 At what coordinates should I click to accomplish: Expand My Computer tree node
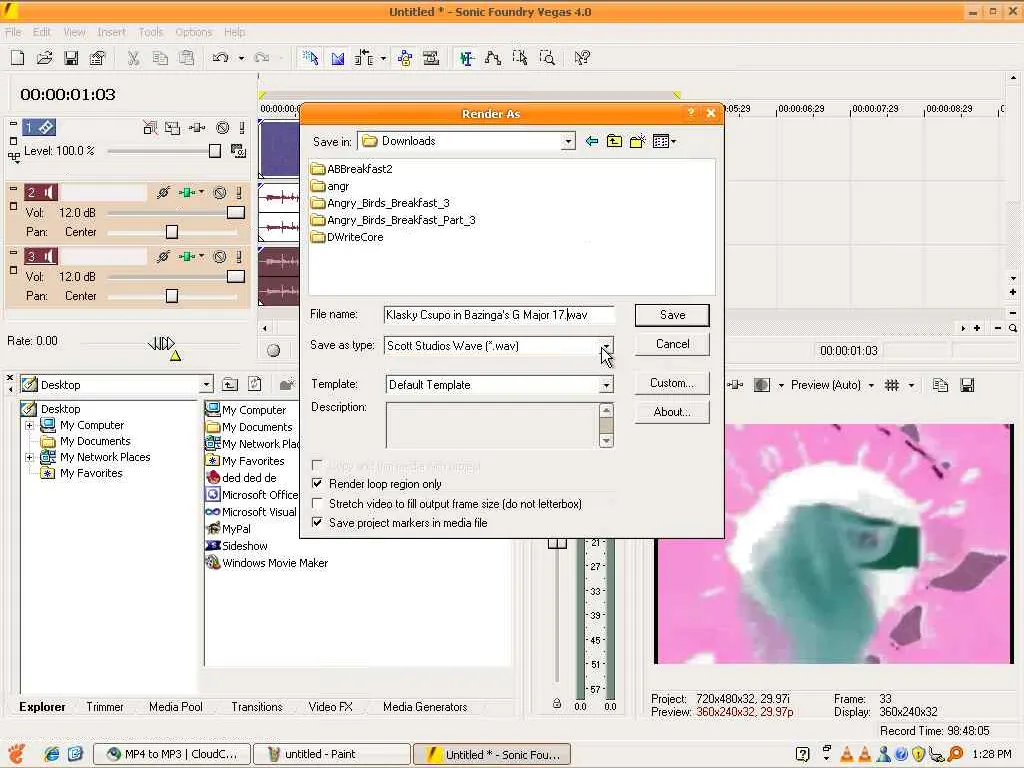pyautogui.click(x=29, y=425)
